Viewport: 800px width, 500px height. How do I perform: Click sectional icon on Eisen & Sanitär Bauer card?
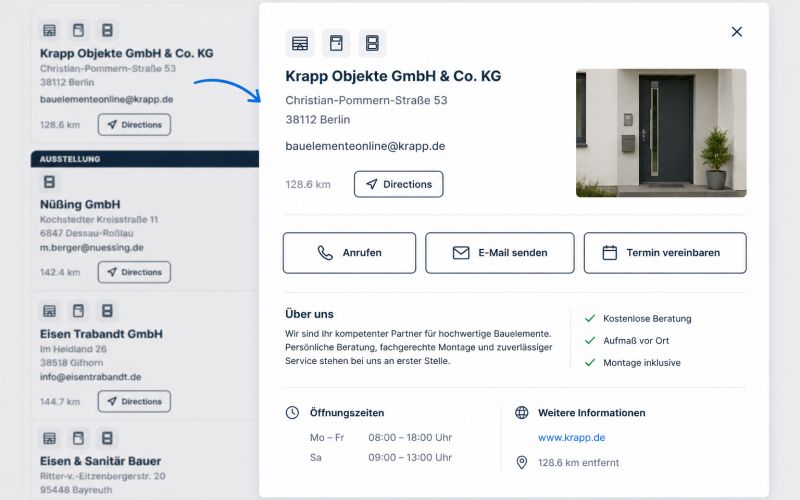pos(107,438)
